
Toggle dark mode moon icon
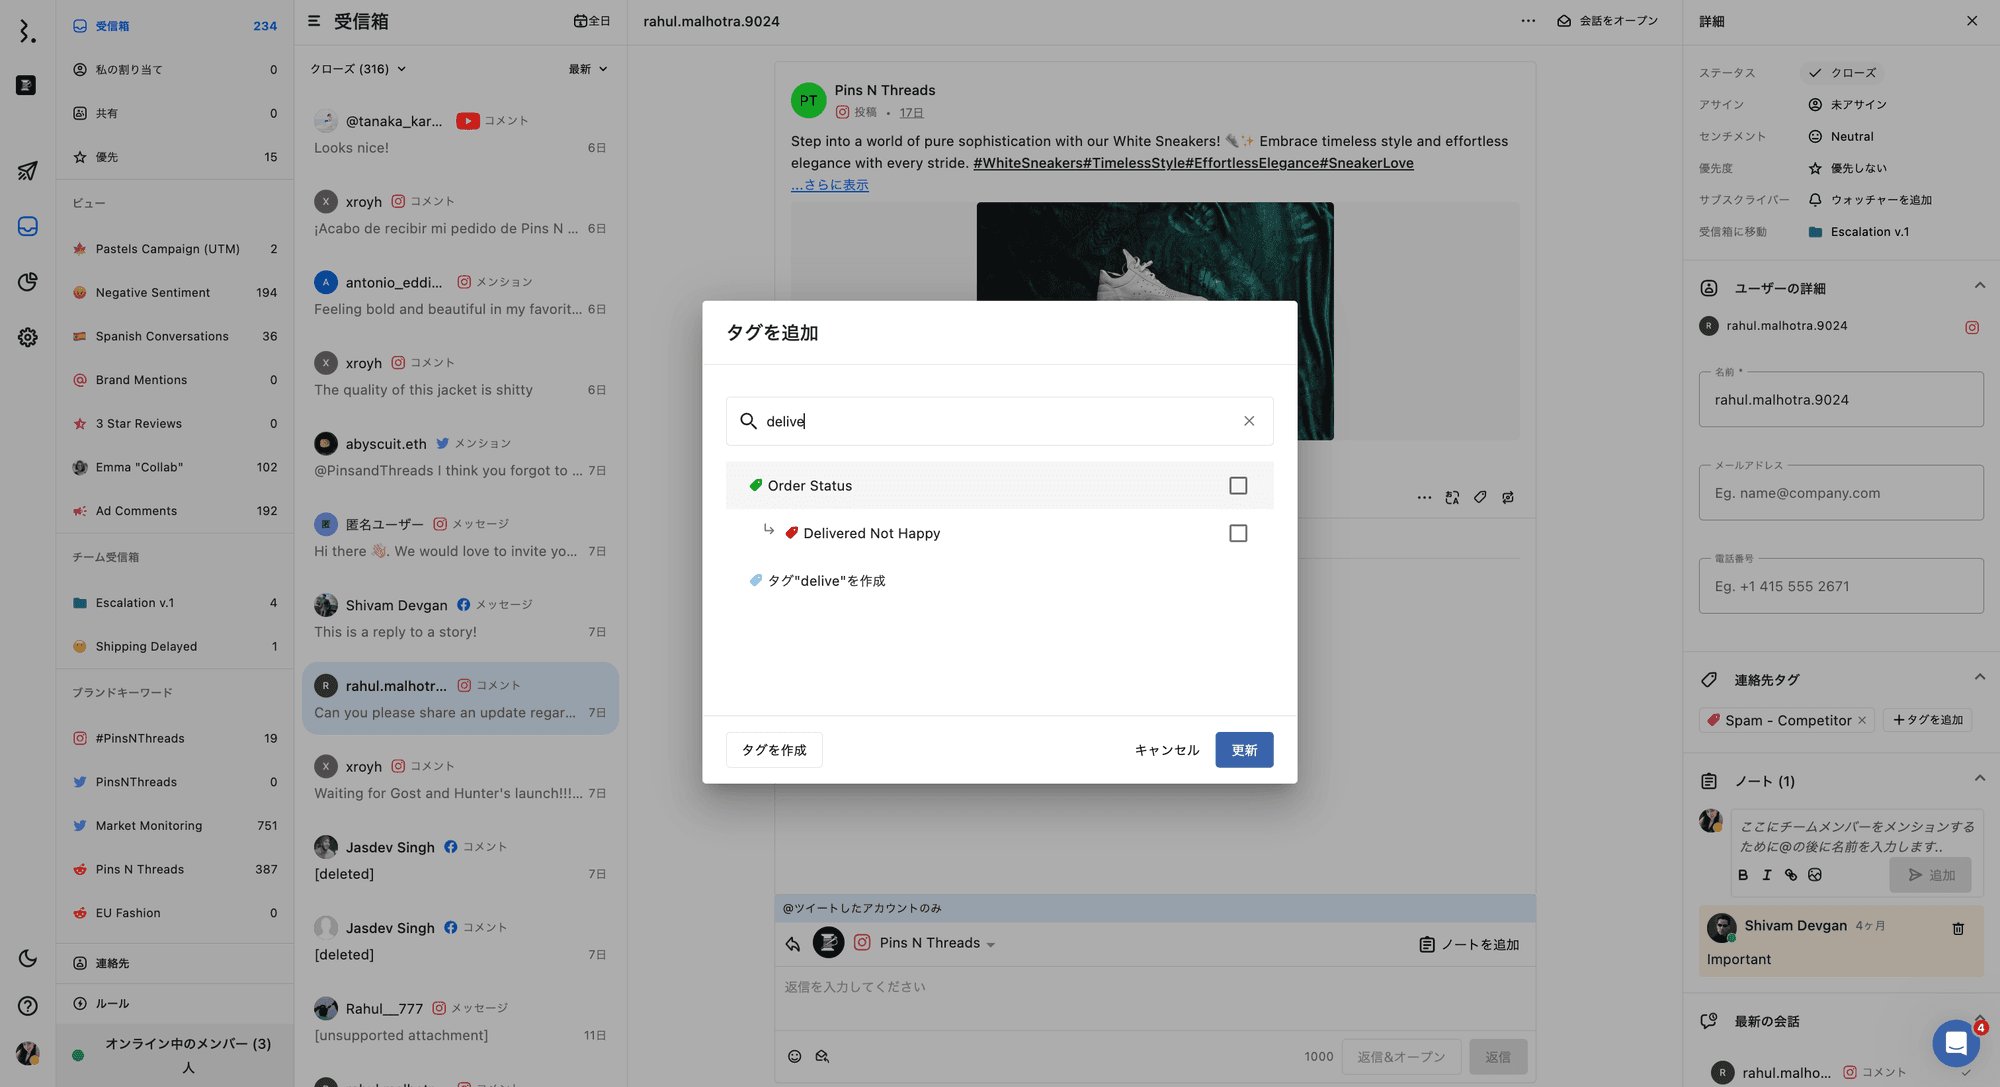(x=27, y=958)
